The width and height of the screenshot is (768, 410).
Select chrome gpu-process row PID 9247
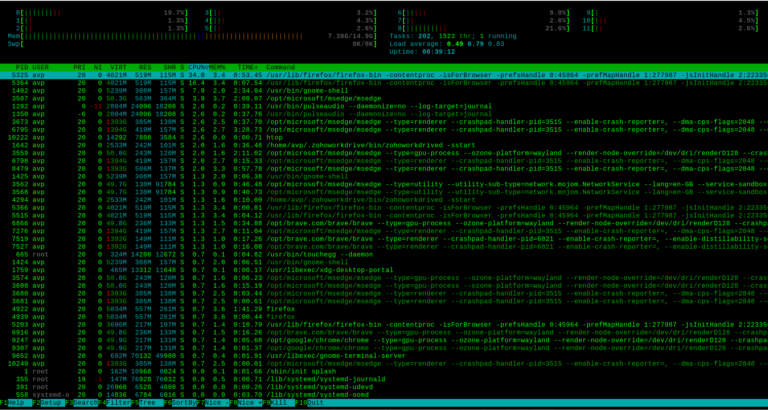(384, 340)
